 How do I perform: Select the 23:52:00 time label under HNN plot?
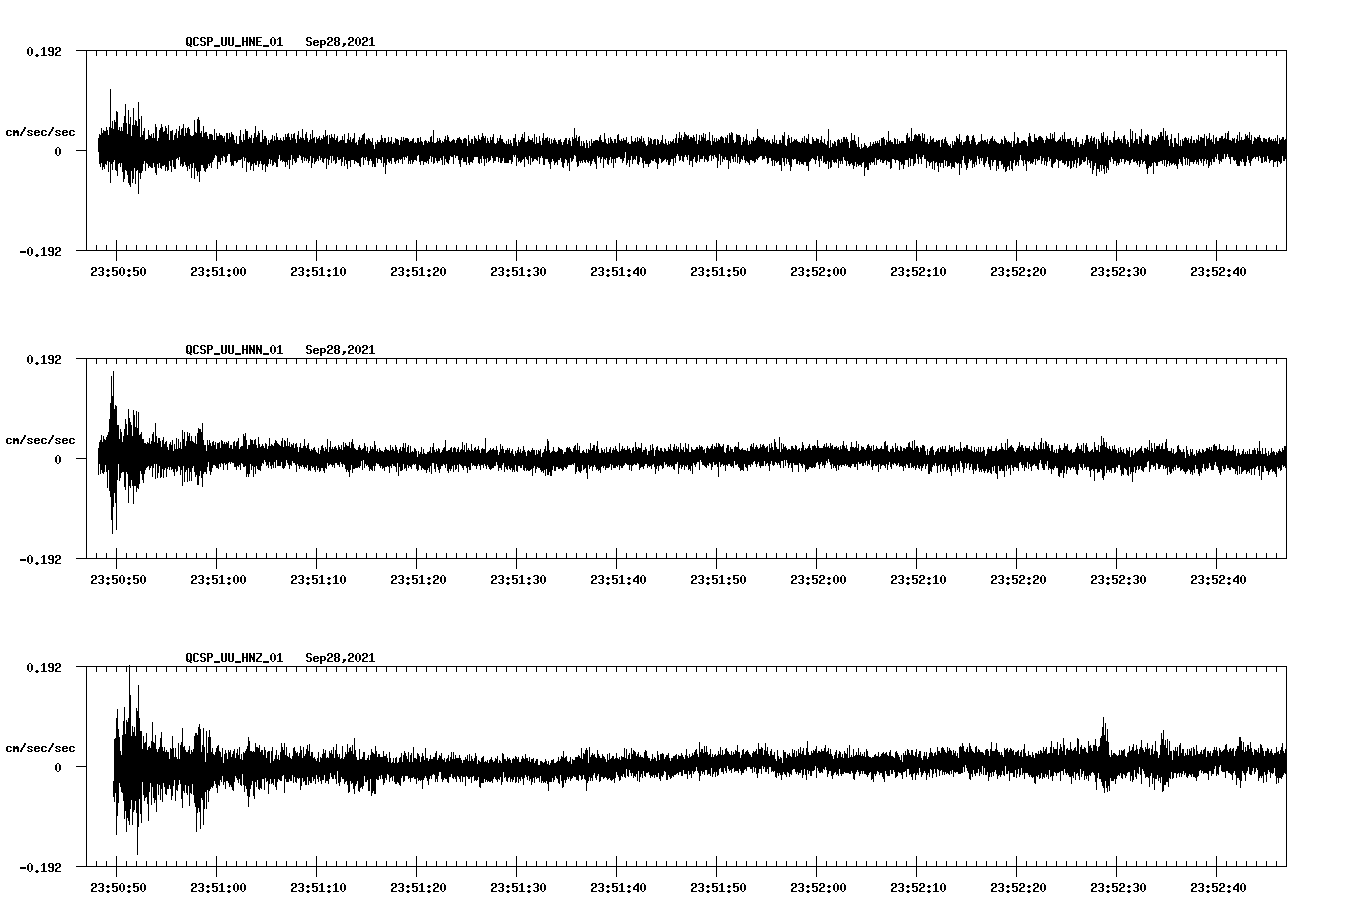click(x=818, y=580)
